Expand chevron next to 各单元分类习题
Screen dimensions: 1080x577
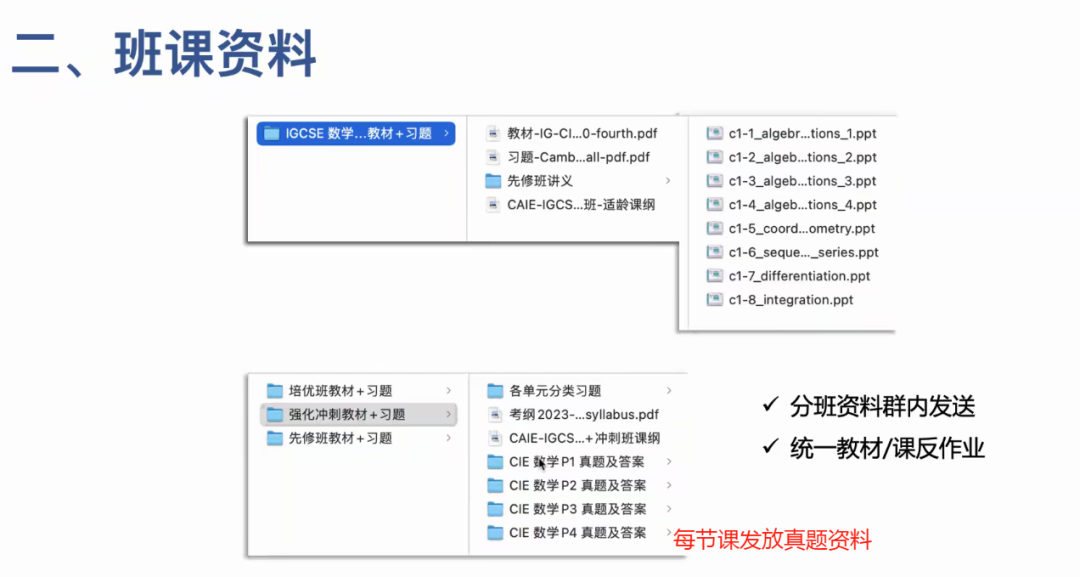[669, 391]
